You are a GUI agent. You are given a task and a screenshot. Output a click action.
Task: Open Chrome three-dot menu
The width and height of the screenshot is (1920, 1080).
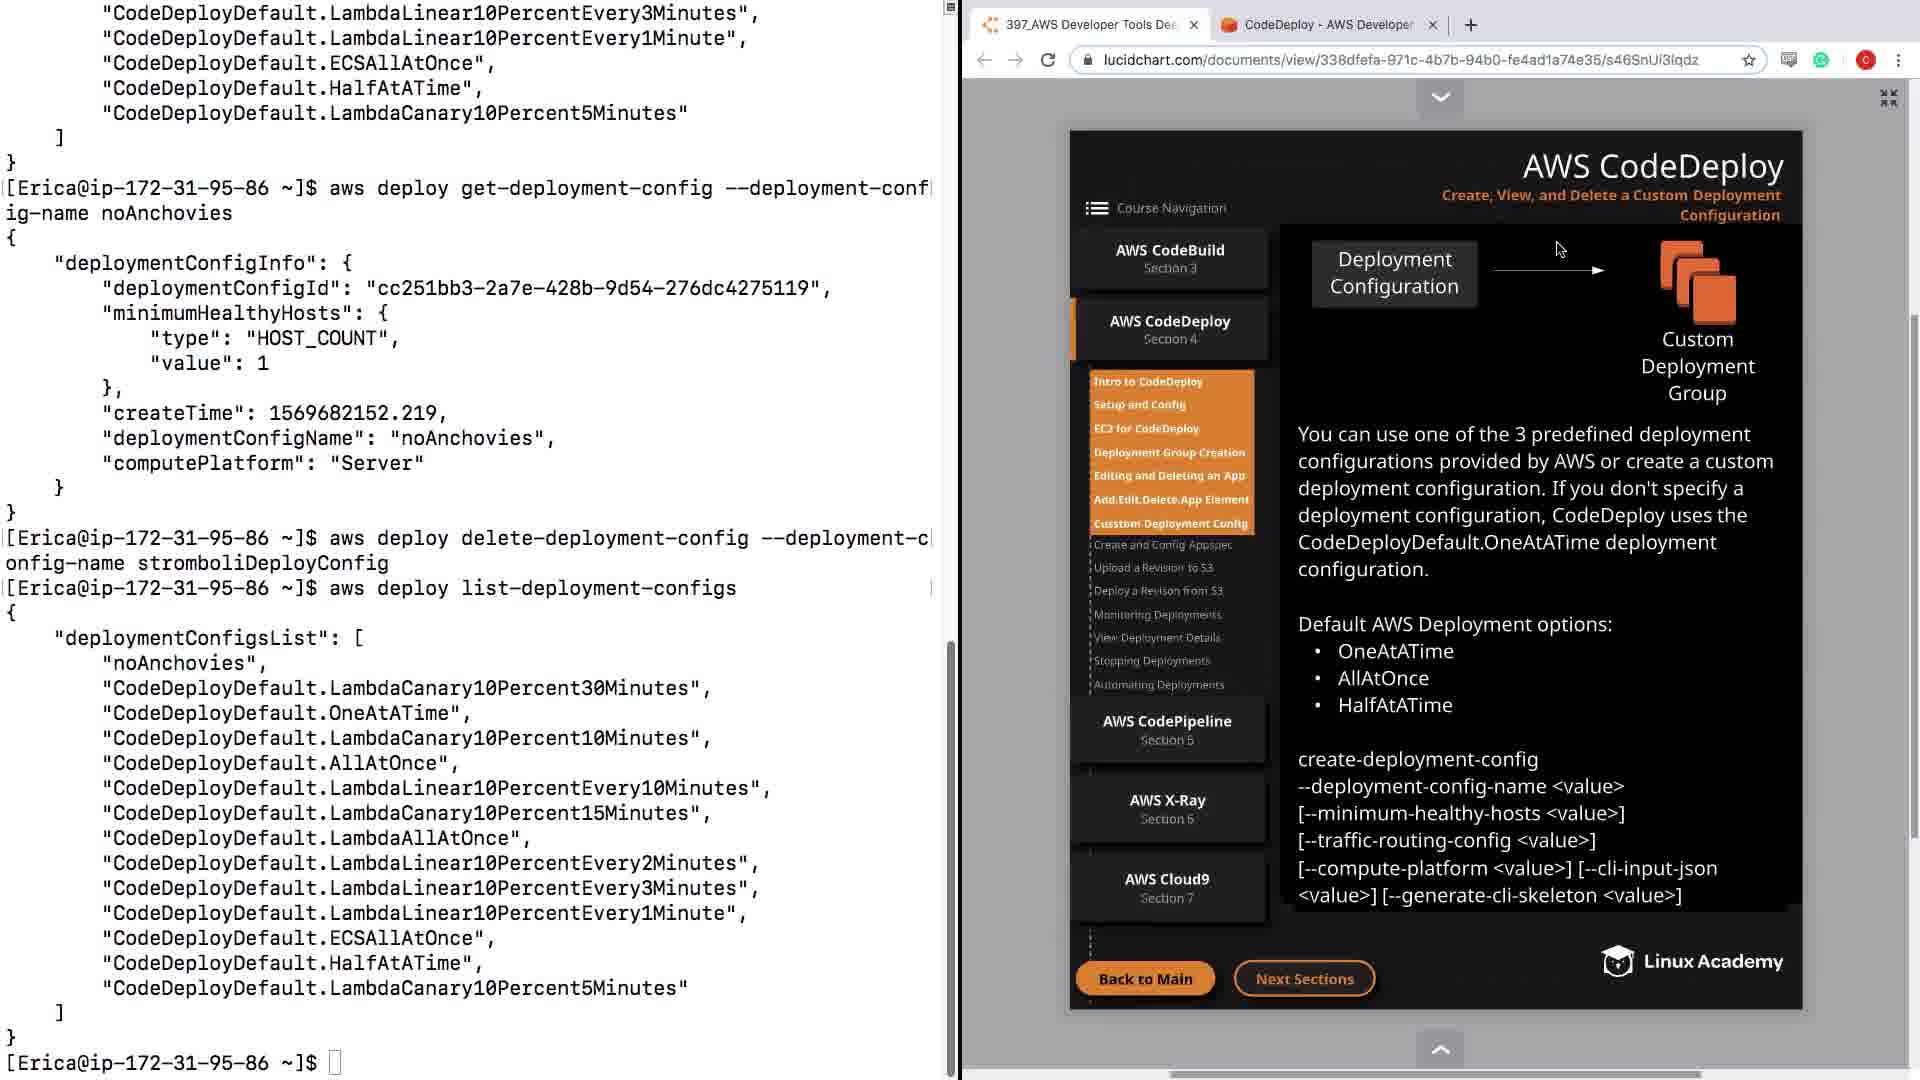pos(1898,60)
